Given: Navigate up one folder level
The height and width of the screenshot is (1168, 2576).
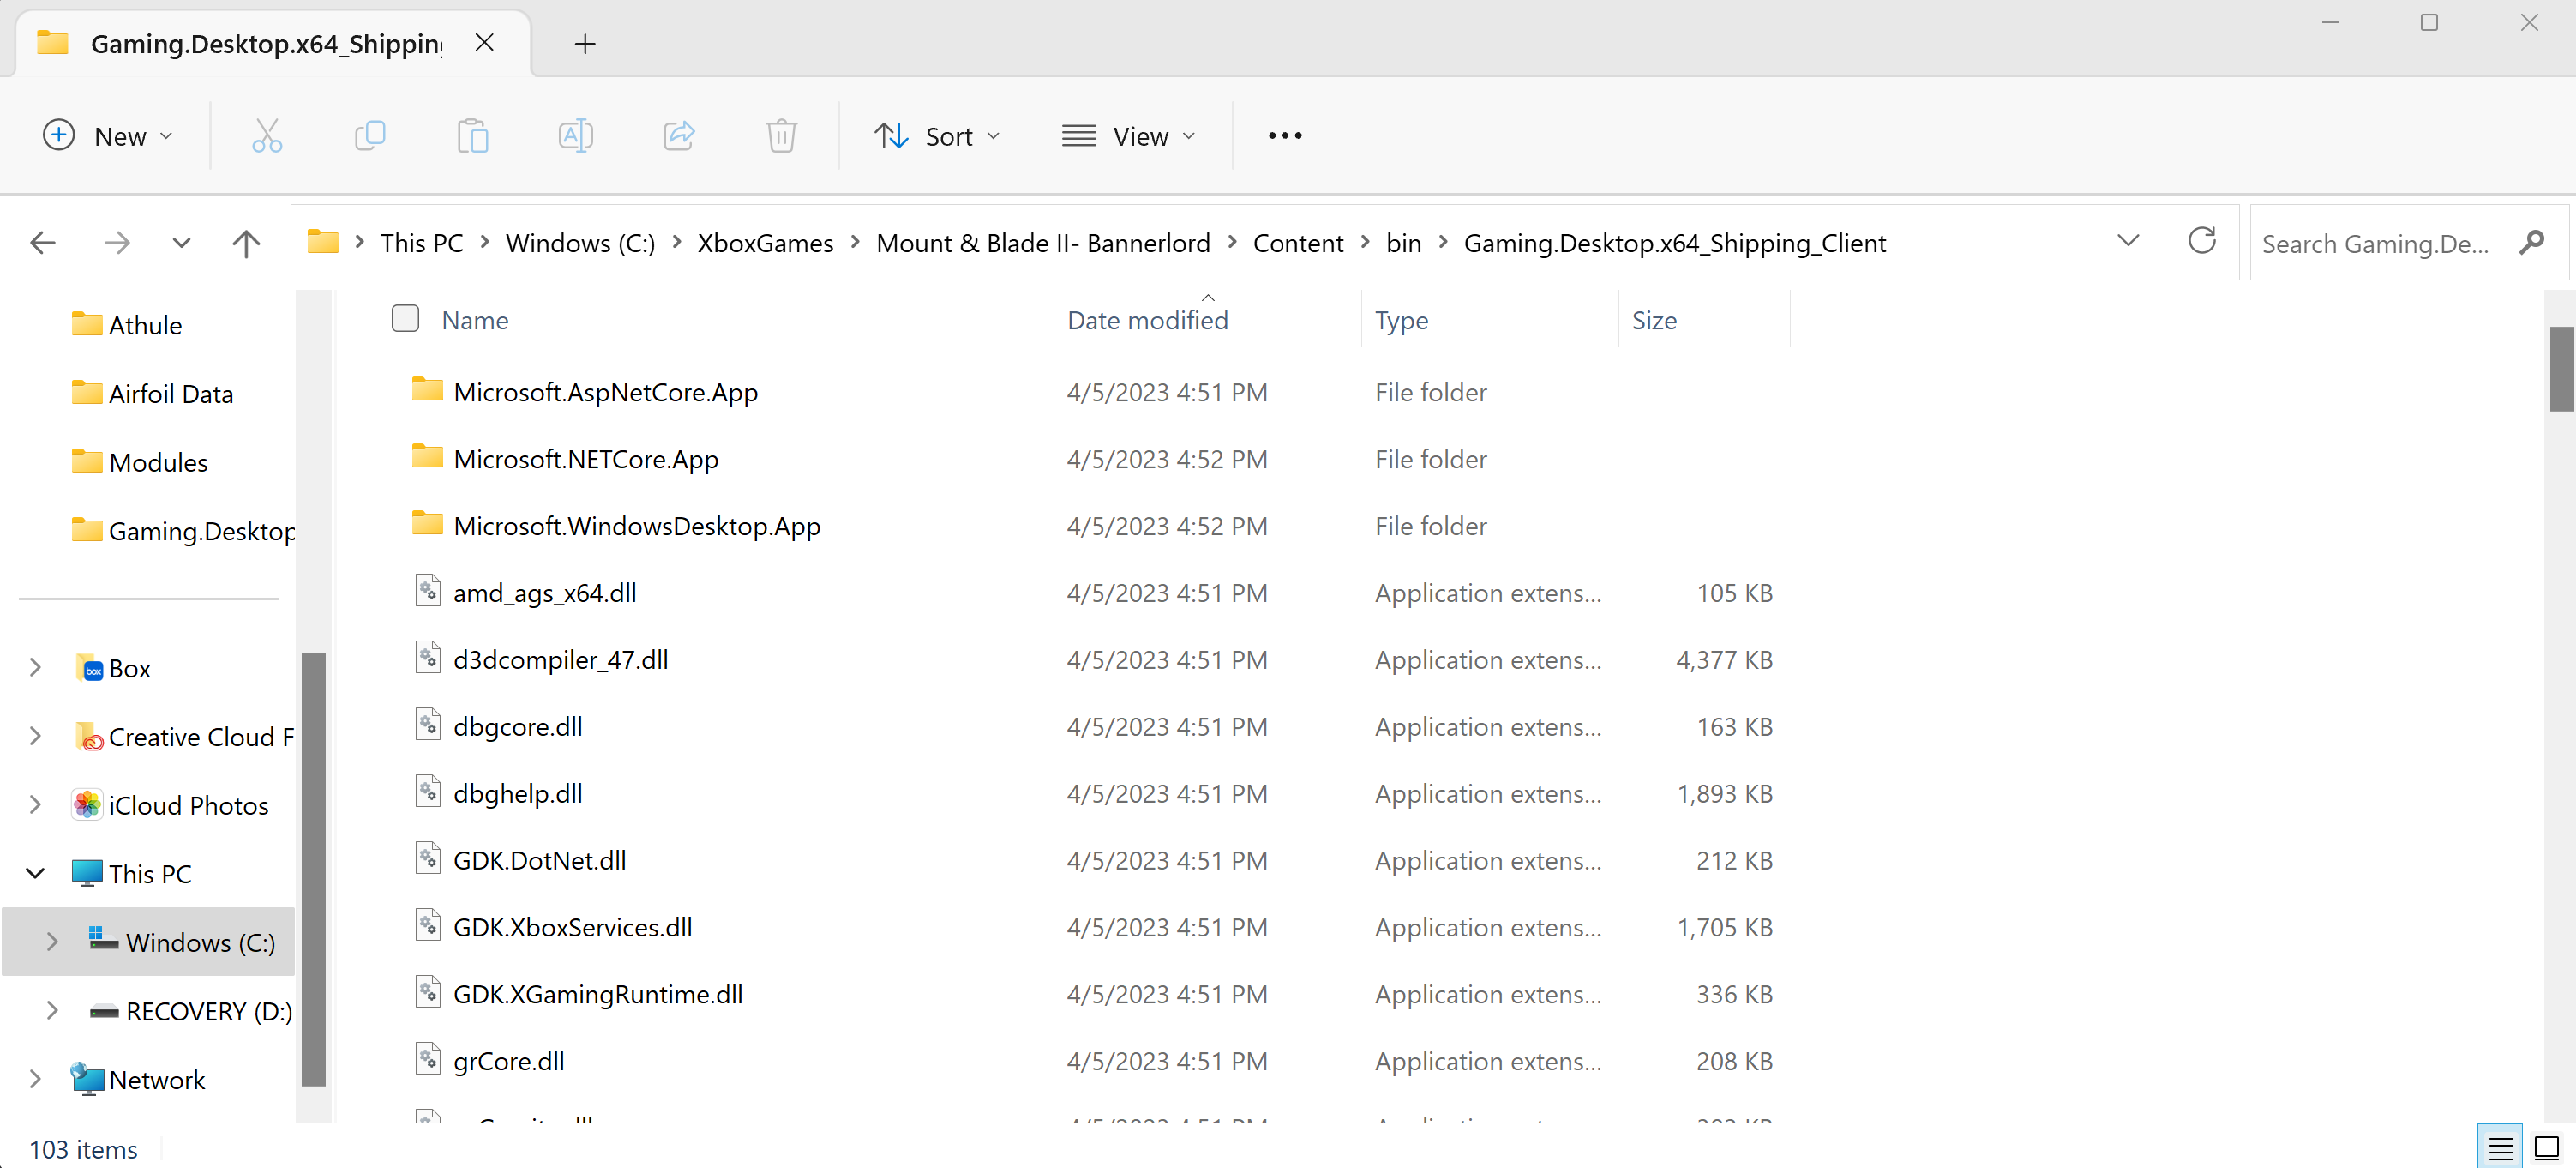Looking at the screenshot, I should (x=245, y=242).
